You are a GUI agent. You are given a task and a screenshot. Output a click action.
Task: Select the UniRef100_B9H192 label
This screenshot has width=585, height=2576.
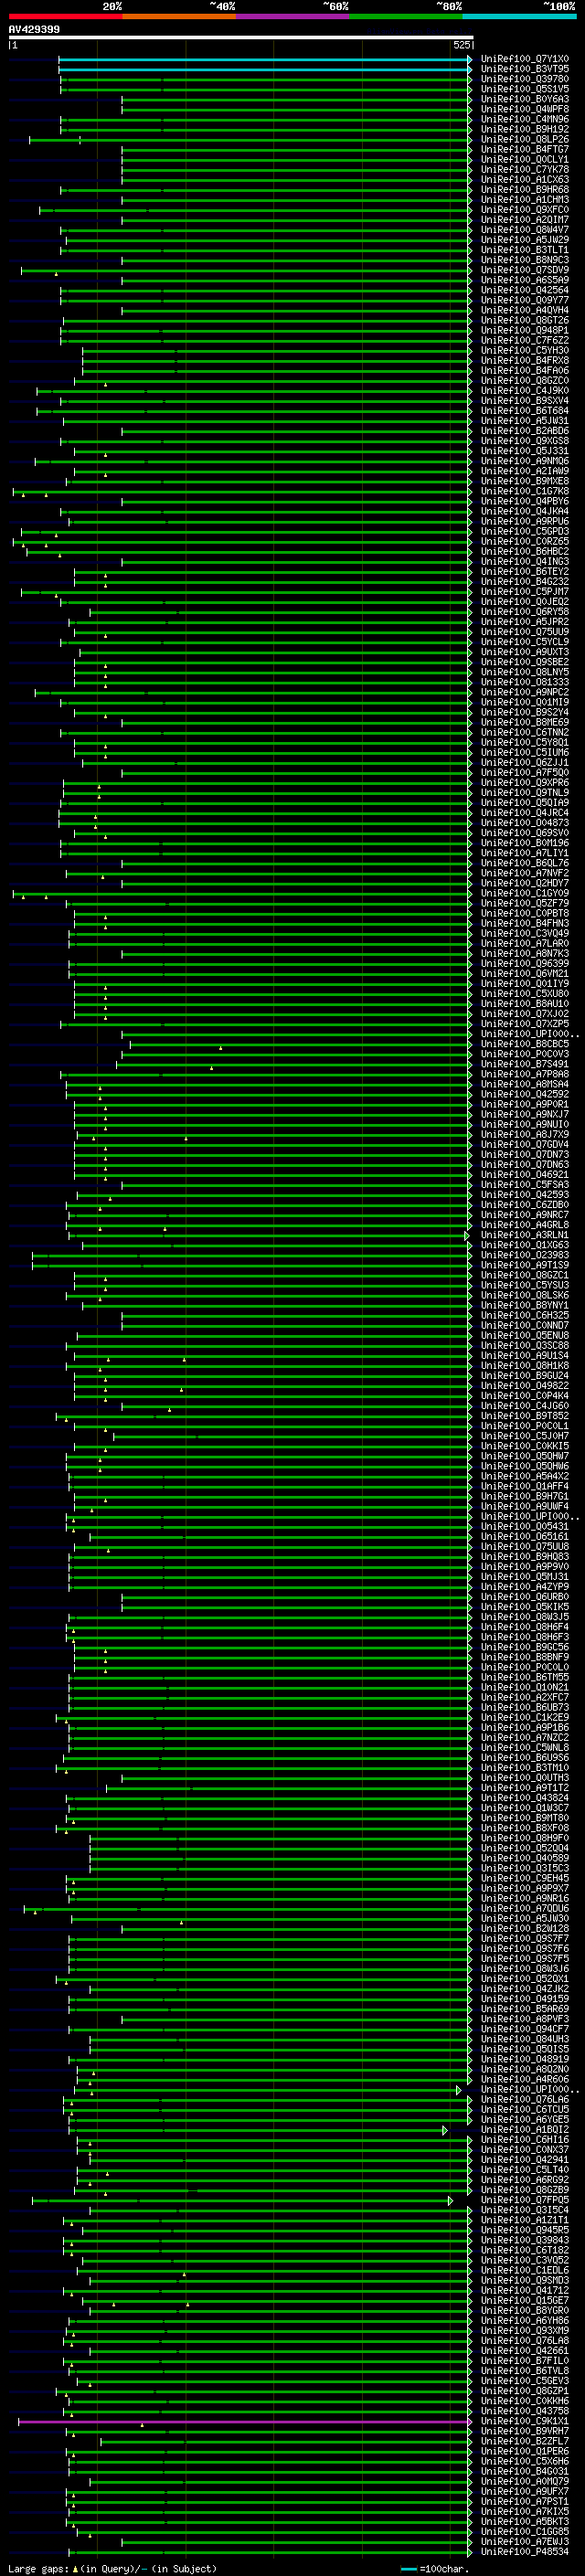tap(525, 129)
